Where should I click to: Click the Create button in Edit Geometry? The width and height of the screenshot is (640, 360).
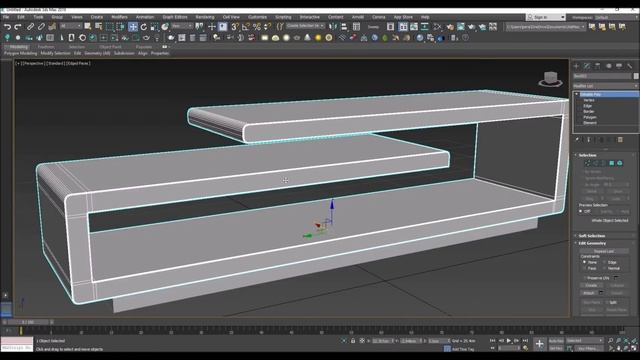pyautogui.click(x=591, y=285)
